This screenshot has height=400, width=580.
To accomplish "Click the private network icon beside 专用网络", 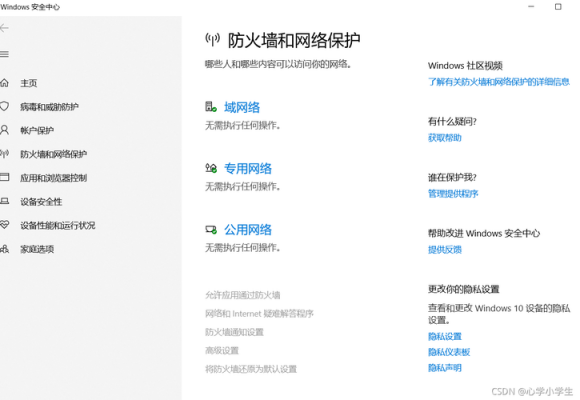I will click(x=211, y=168).
